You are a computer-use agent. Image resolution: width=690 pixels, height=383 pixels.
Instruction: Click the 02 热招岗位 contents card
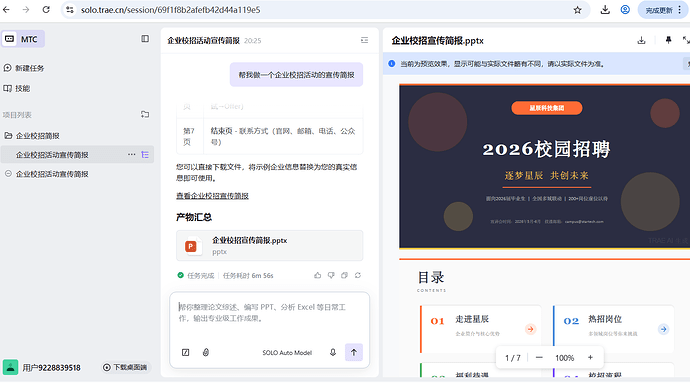[613, 329]
